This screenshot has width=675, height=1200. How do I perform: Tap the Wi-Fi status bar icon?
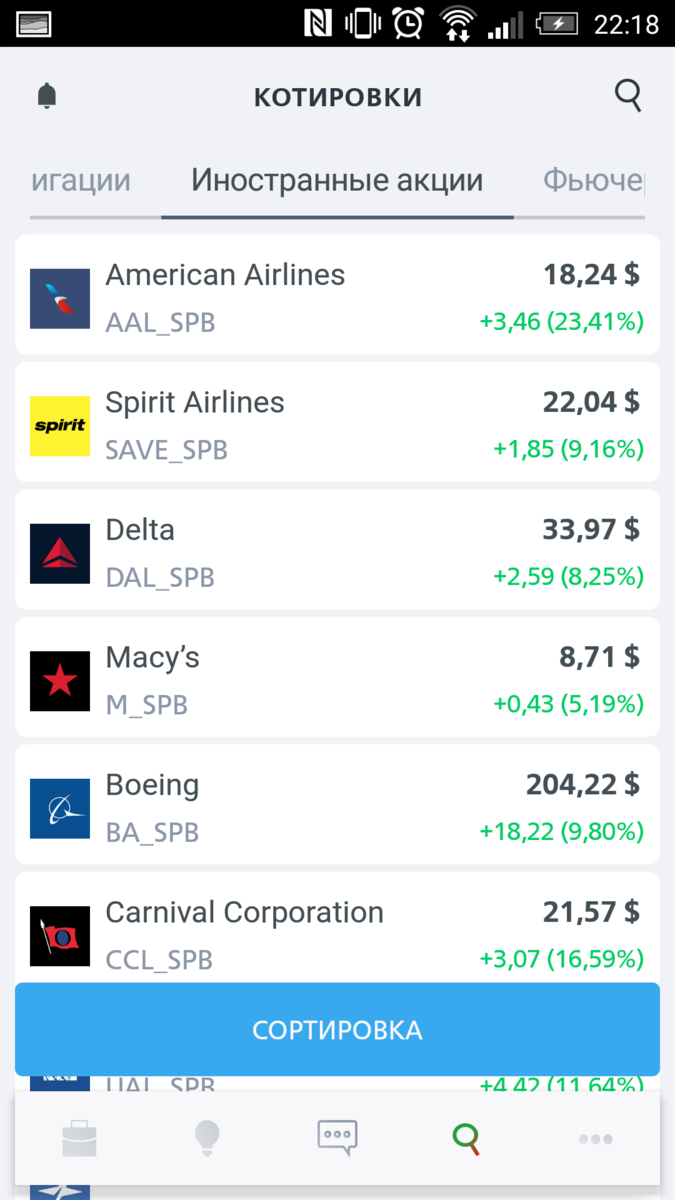(x=458, y=23)
